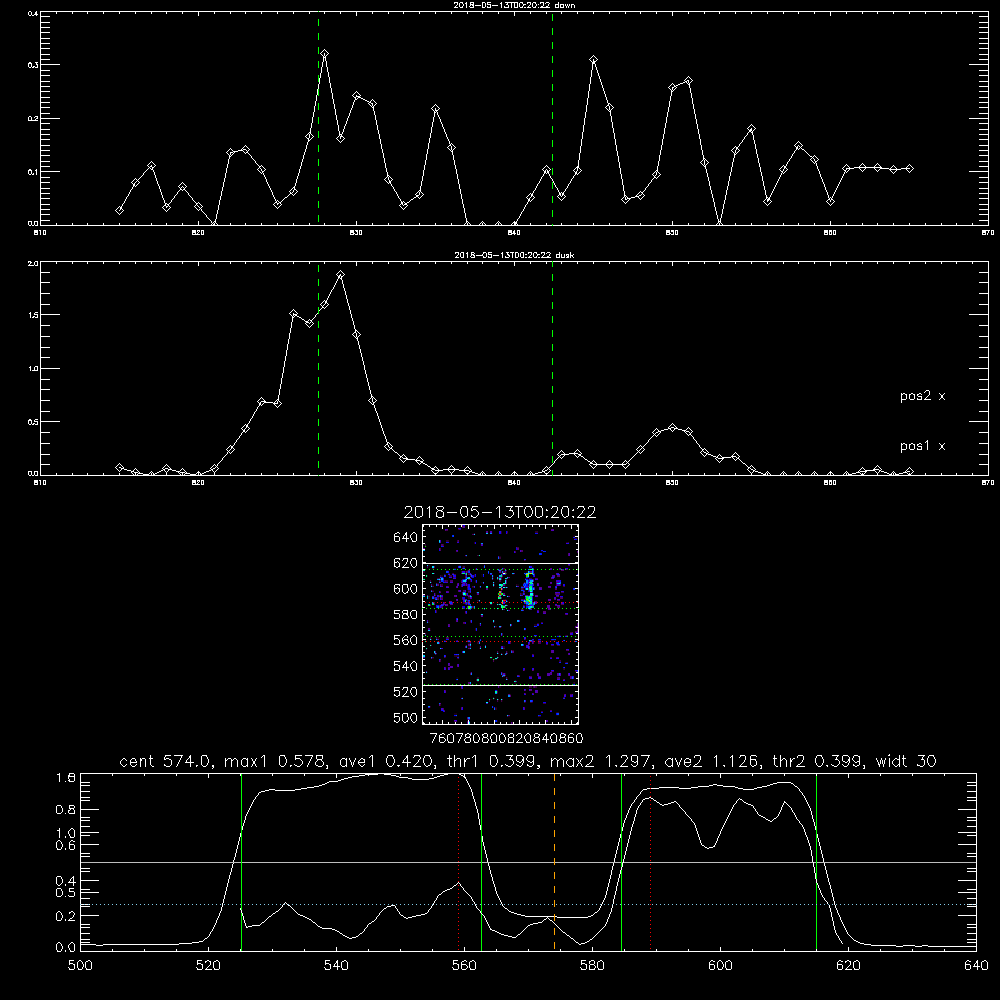Click the 'max2 1.297' value in the stats line
1000x1000 pixels.
click(x=602, y=761)
